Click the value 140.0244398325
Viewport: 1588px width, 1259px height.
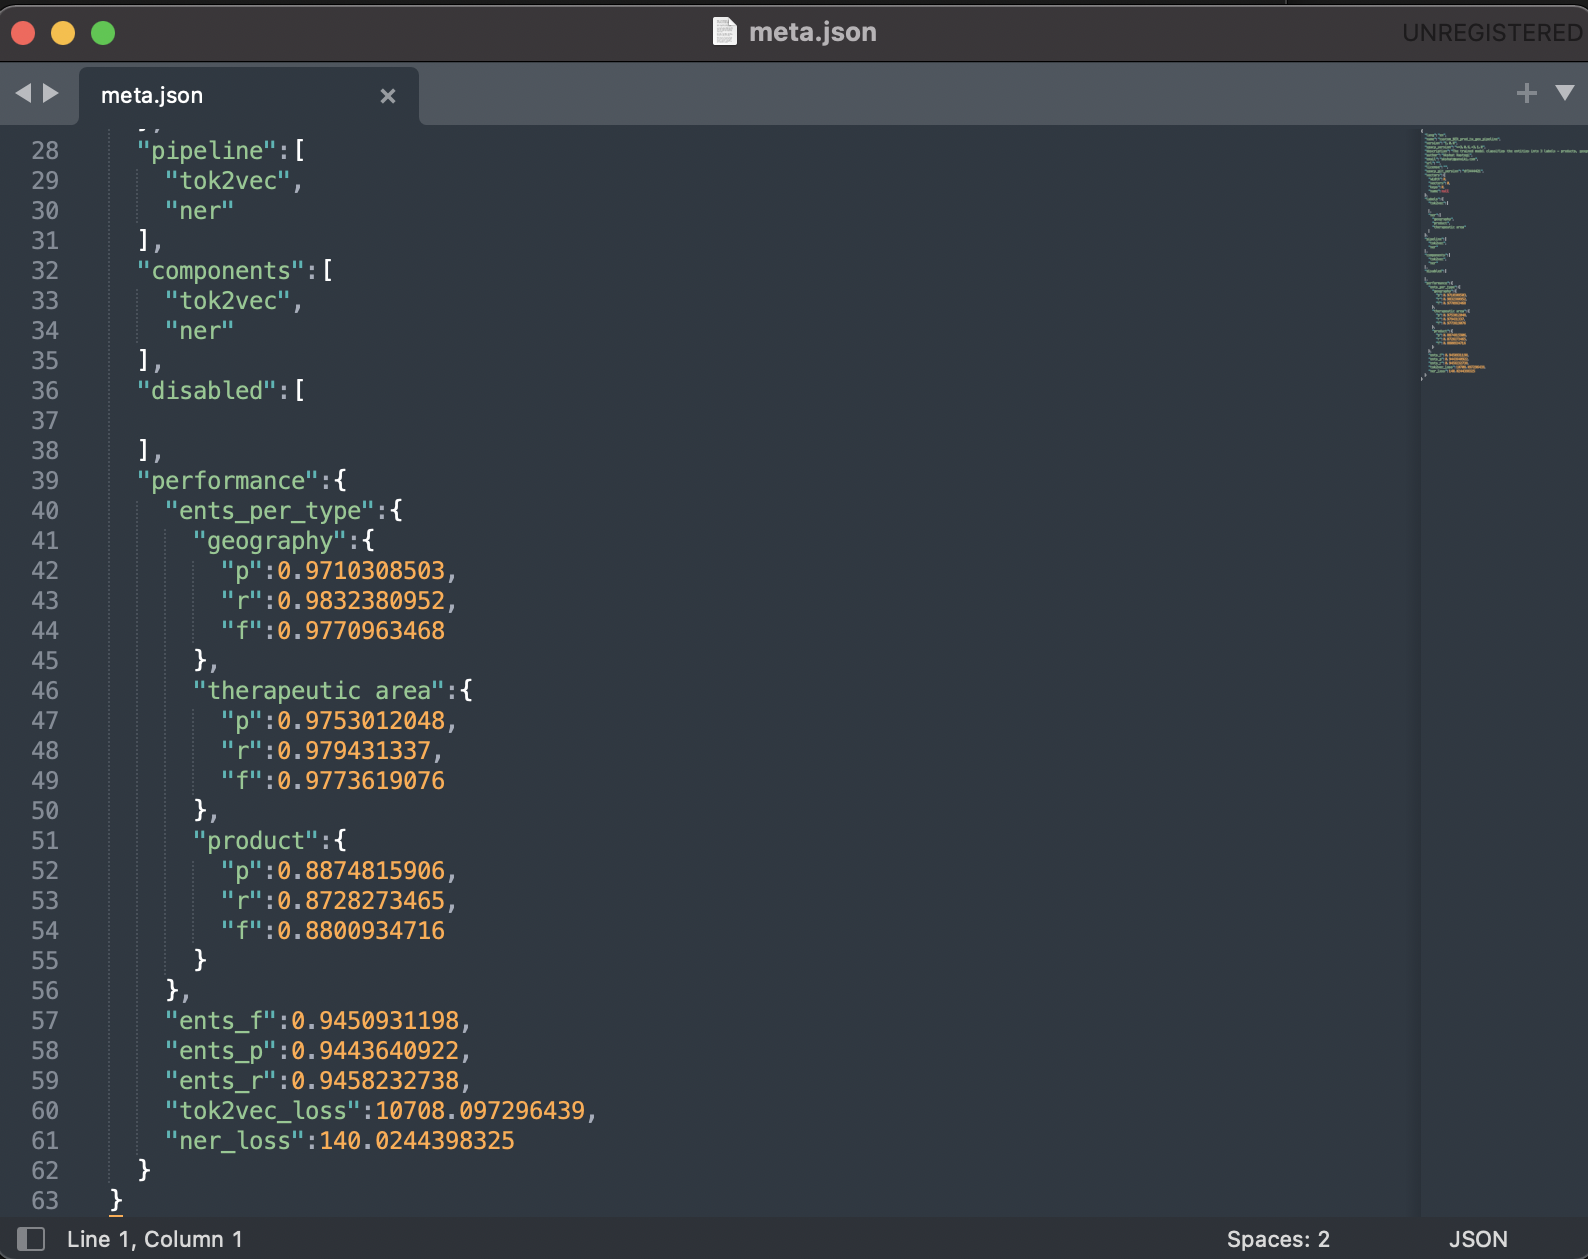pyautogui.click(x=417, y=1141)
